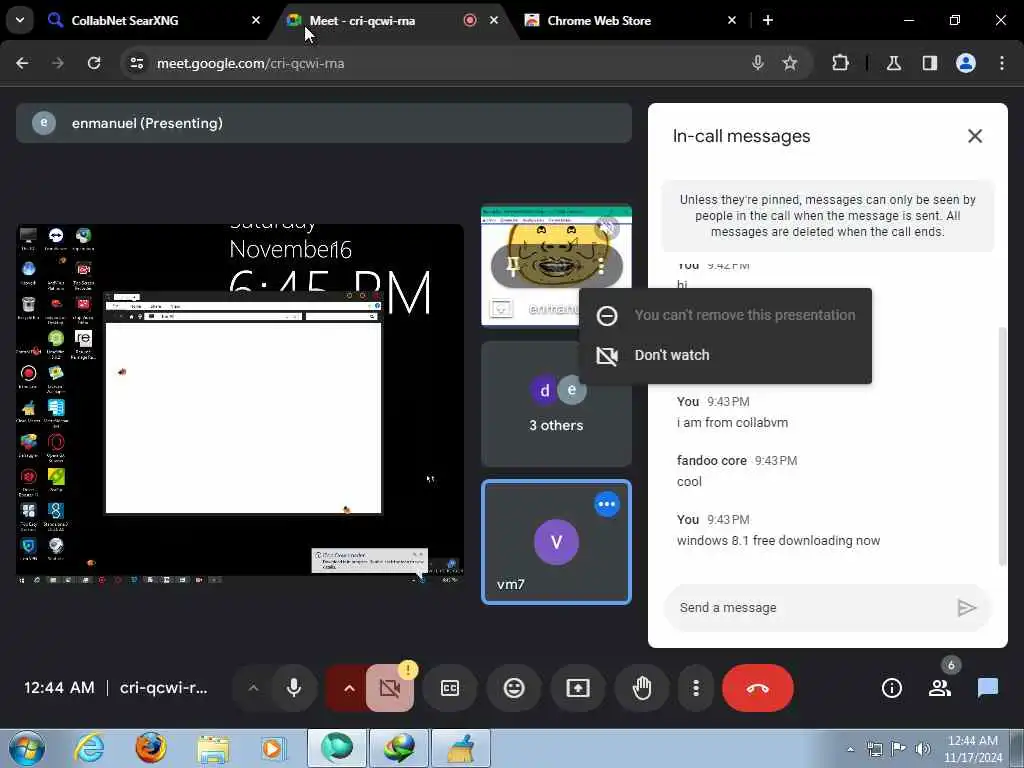Launch Internet Explorer from taskbar
This screenshot has width=1024, height=768.
coord(89,748)
